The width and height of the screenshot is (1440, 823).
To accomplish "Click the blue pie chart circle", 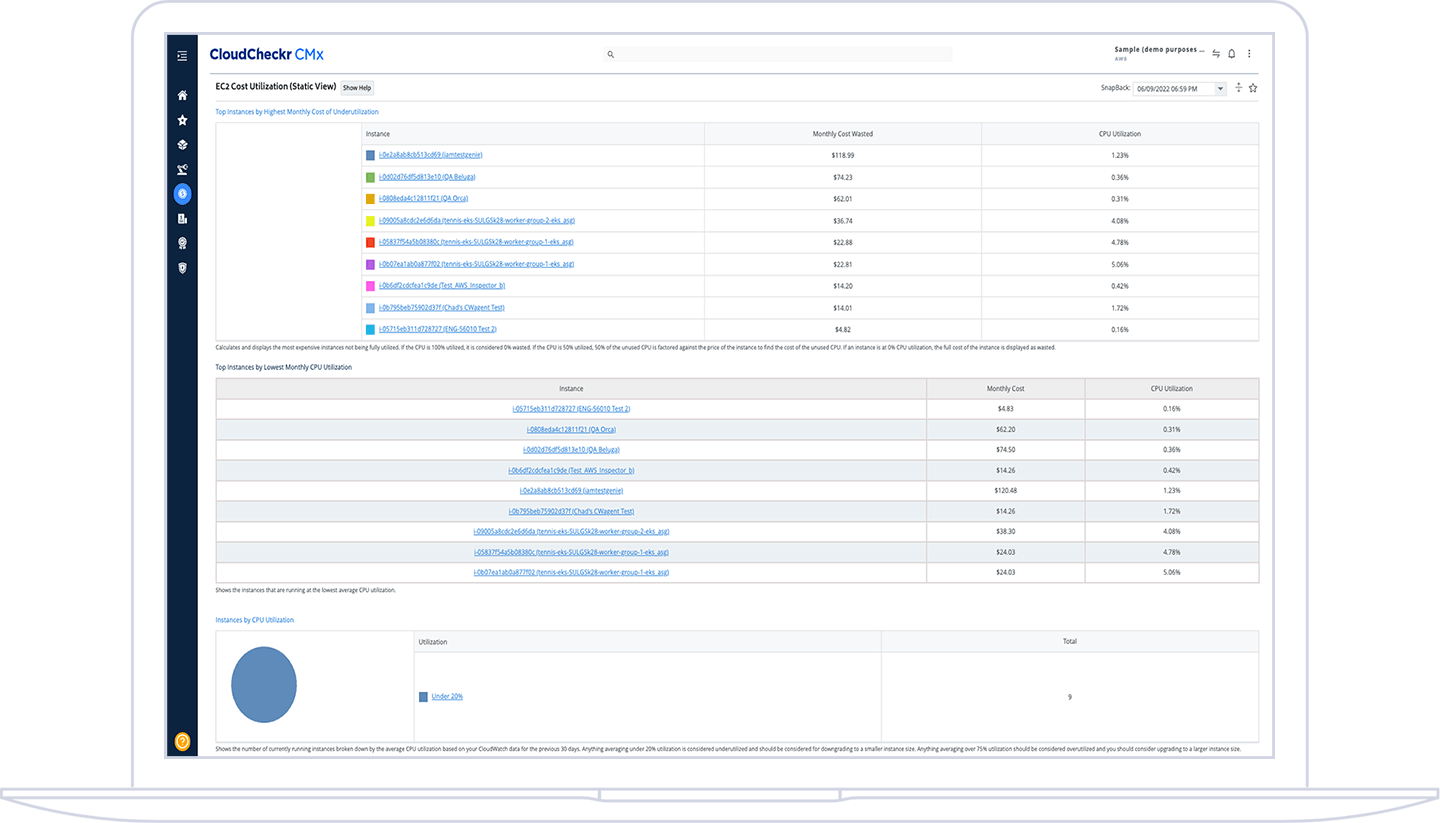I will [264, 684].
